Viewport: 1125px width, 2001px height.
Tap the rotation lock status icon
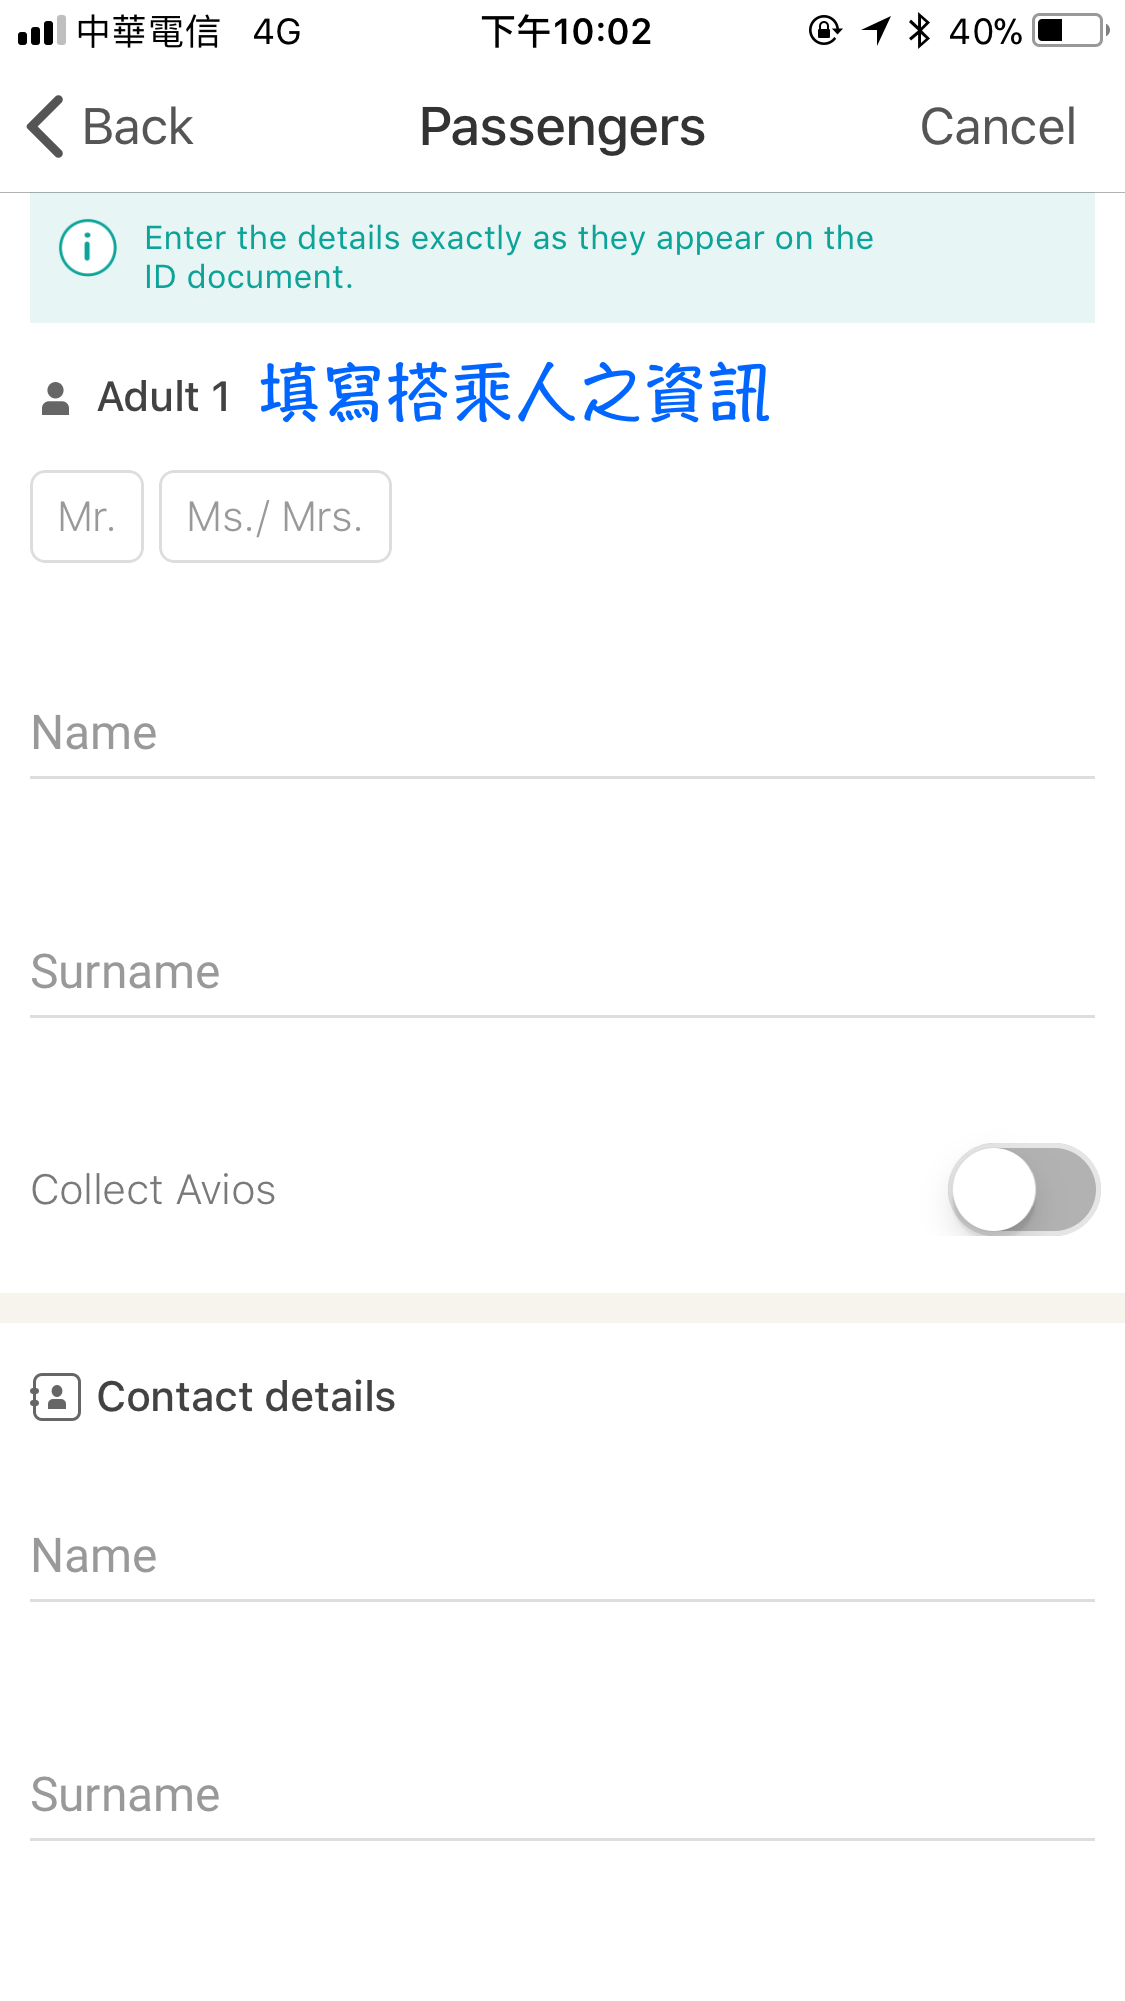pyautogui.click(x=825, y=31)
